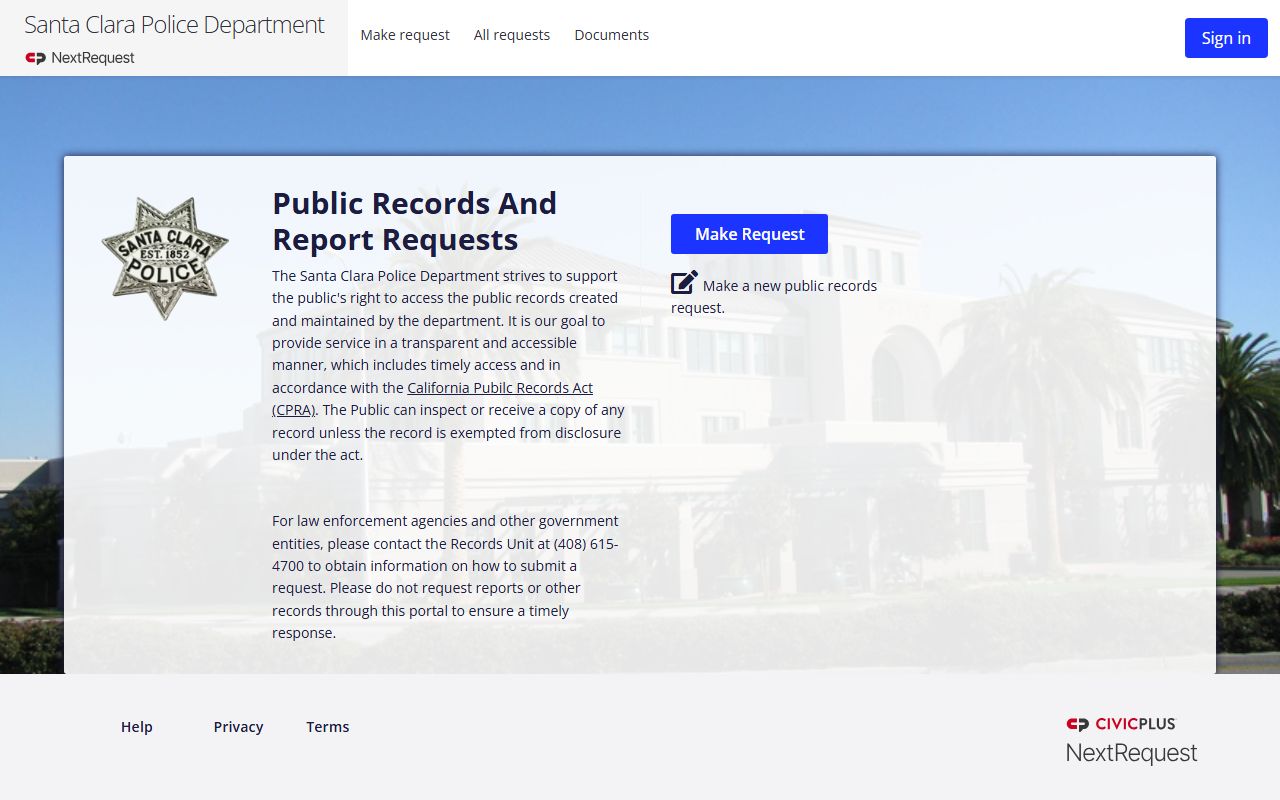This screenshot has height=800, width=1280.
Task: Click the CivicPlus NextRequest footer logo
Action: (x=1131, y=740)
